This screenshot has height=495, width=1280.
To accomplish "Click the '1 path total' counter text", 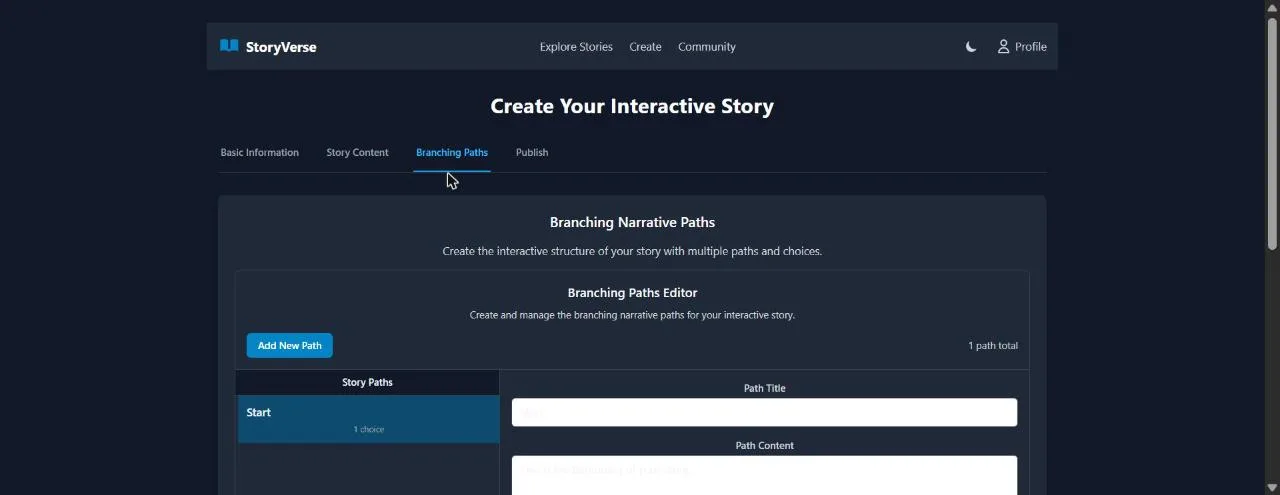I will coord(993,346).
